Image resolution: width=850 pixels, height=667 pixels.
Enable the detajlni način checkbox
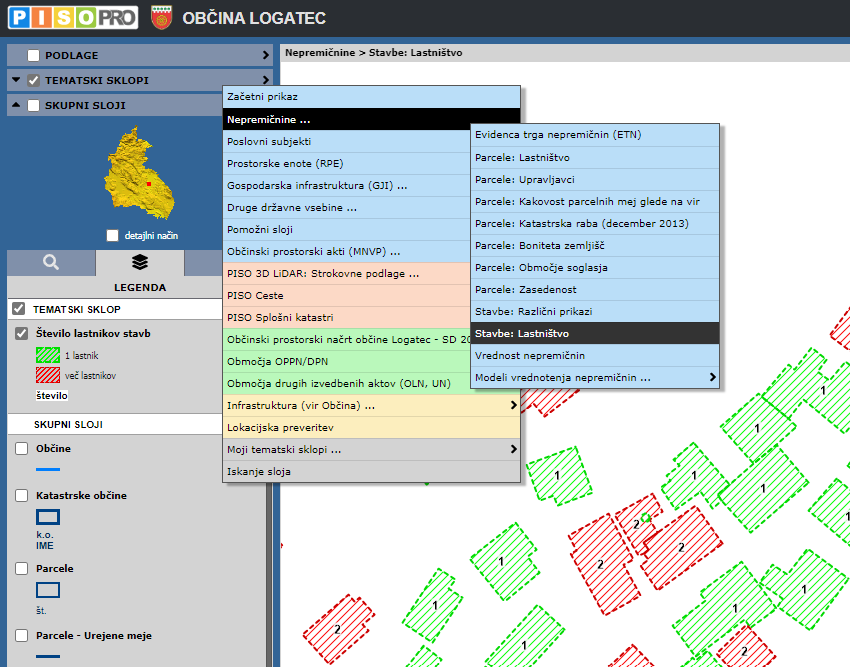112,235
